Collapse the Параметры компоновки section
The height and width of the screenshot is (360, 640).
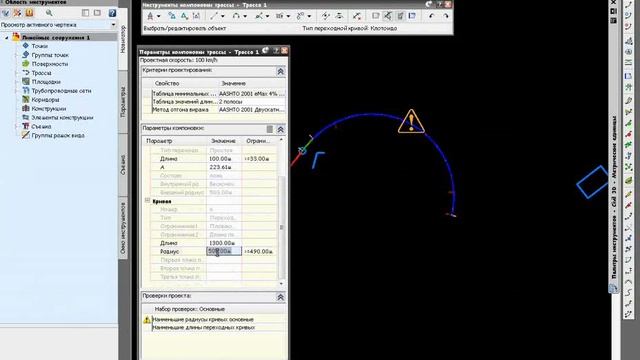click(x=280, y=129)
